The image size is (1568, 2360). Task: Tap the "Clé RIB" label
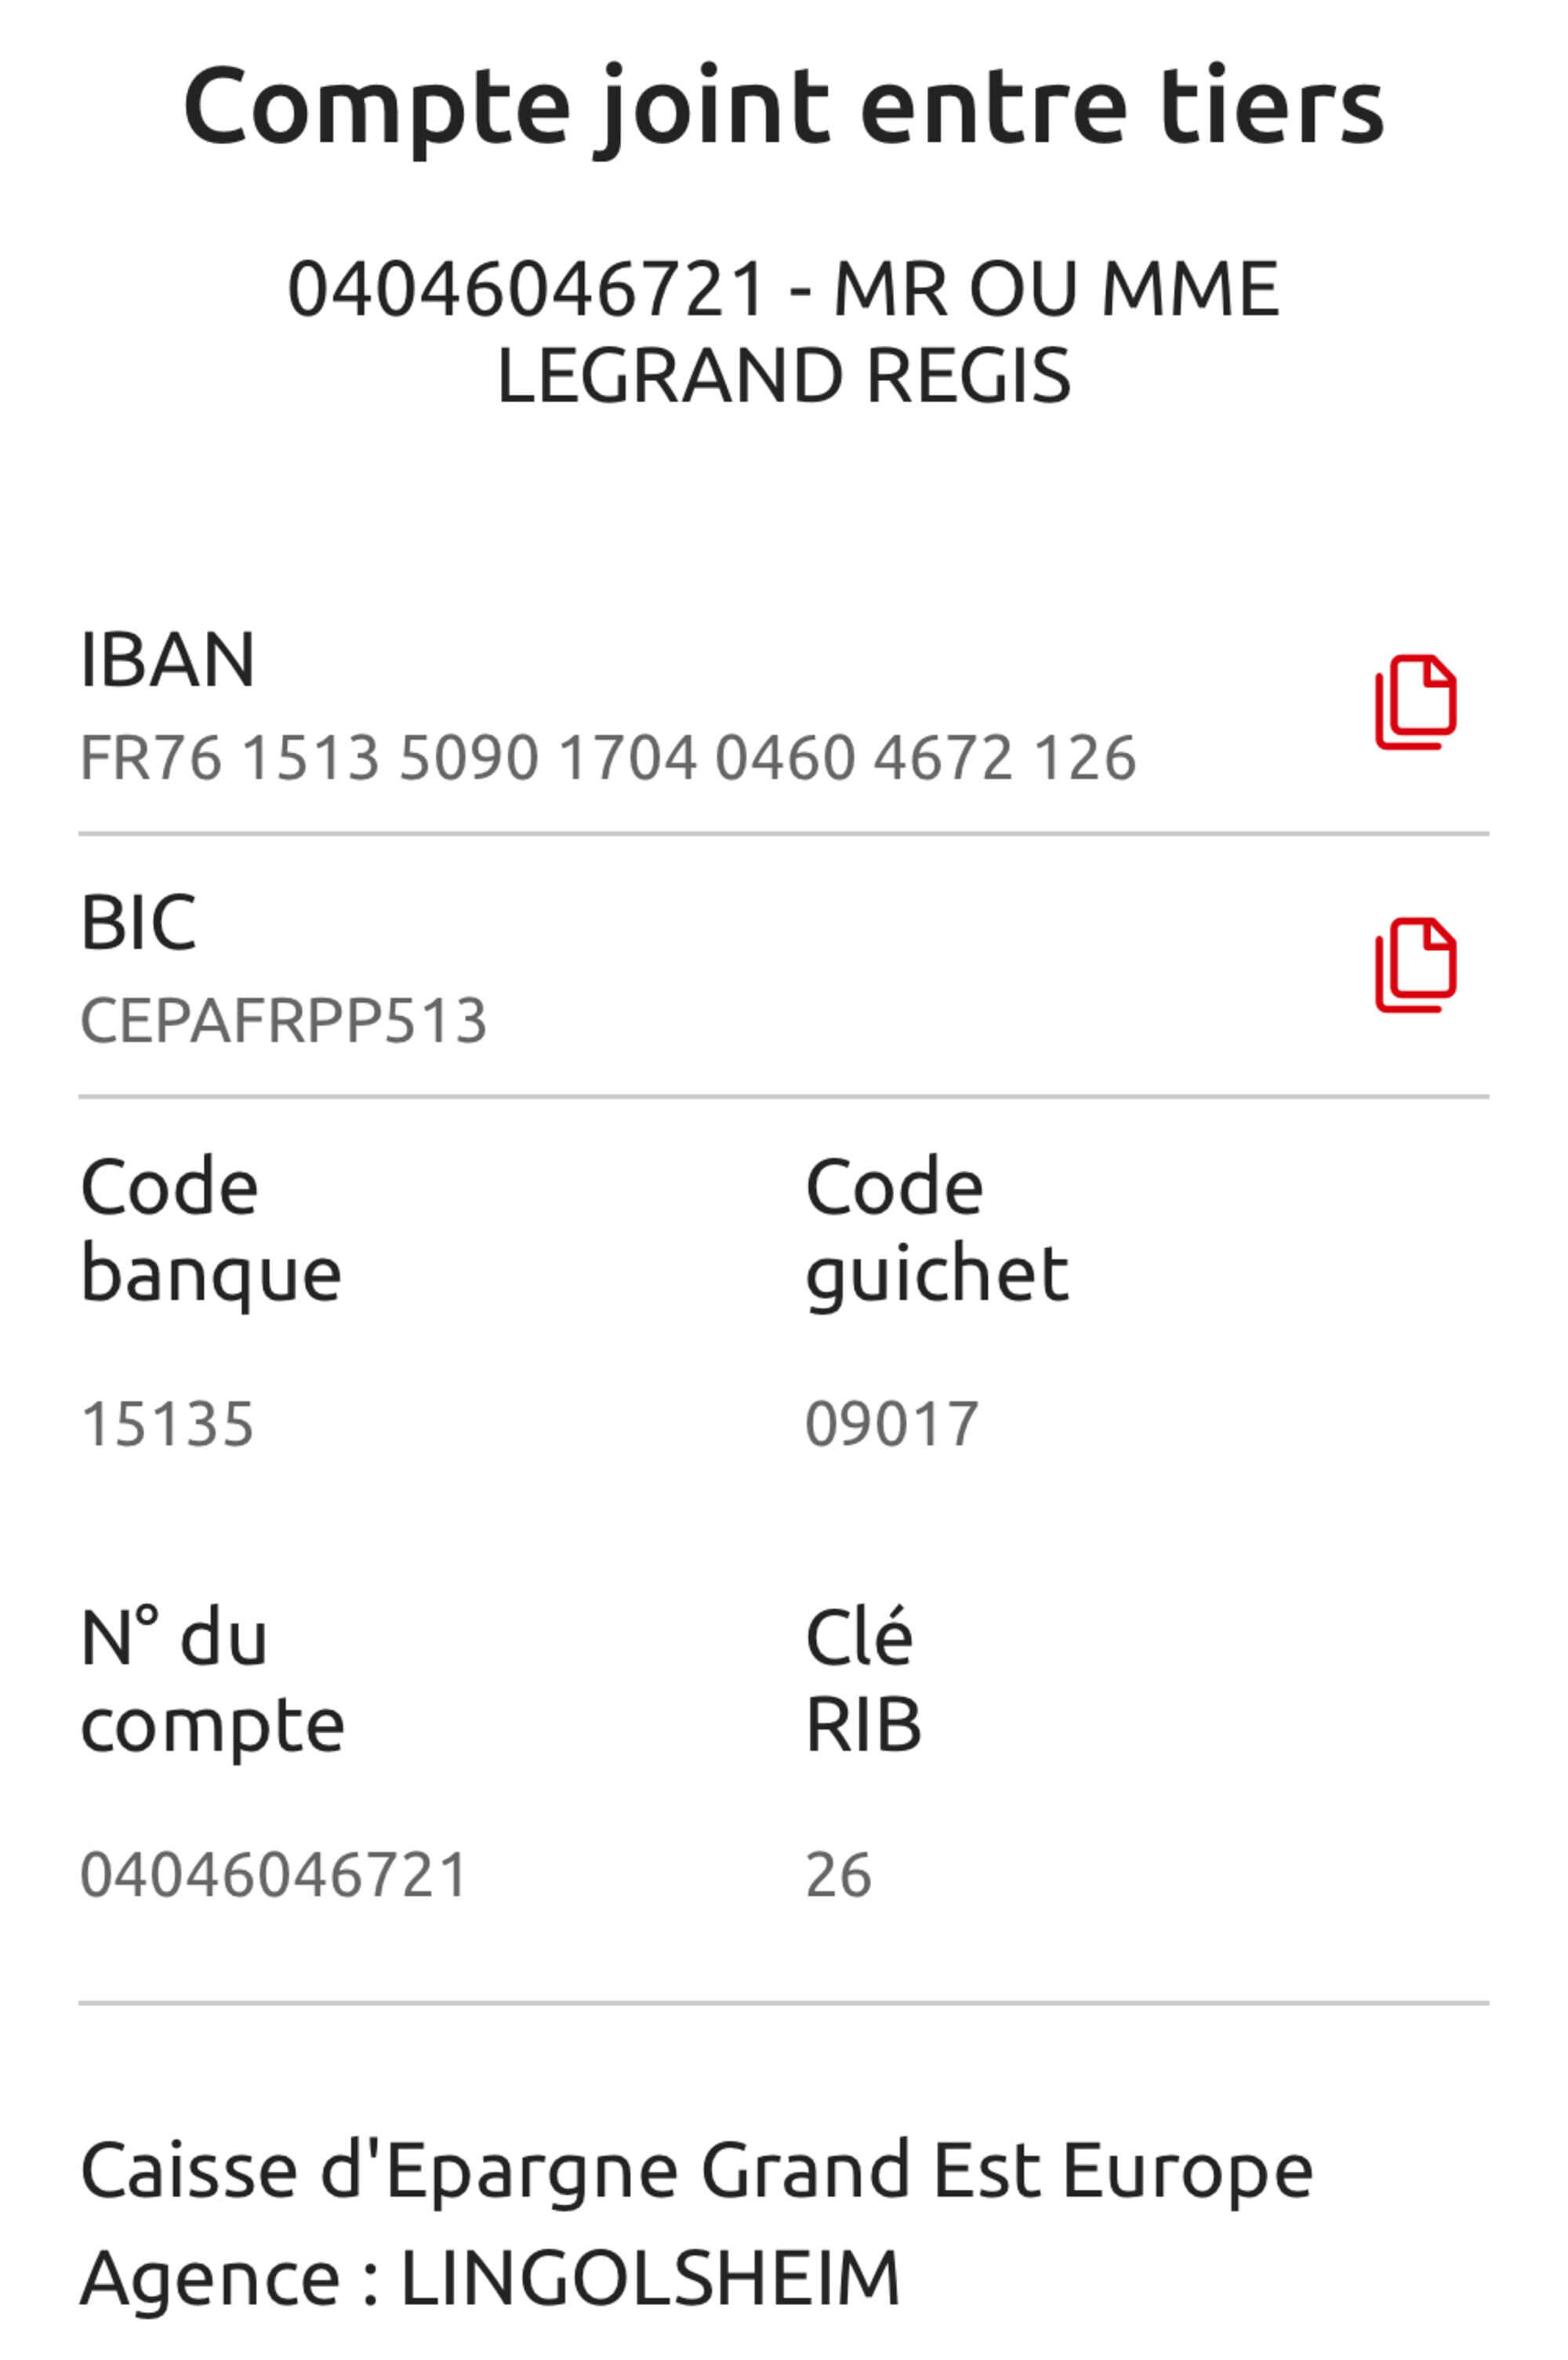pos(863,1682)
